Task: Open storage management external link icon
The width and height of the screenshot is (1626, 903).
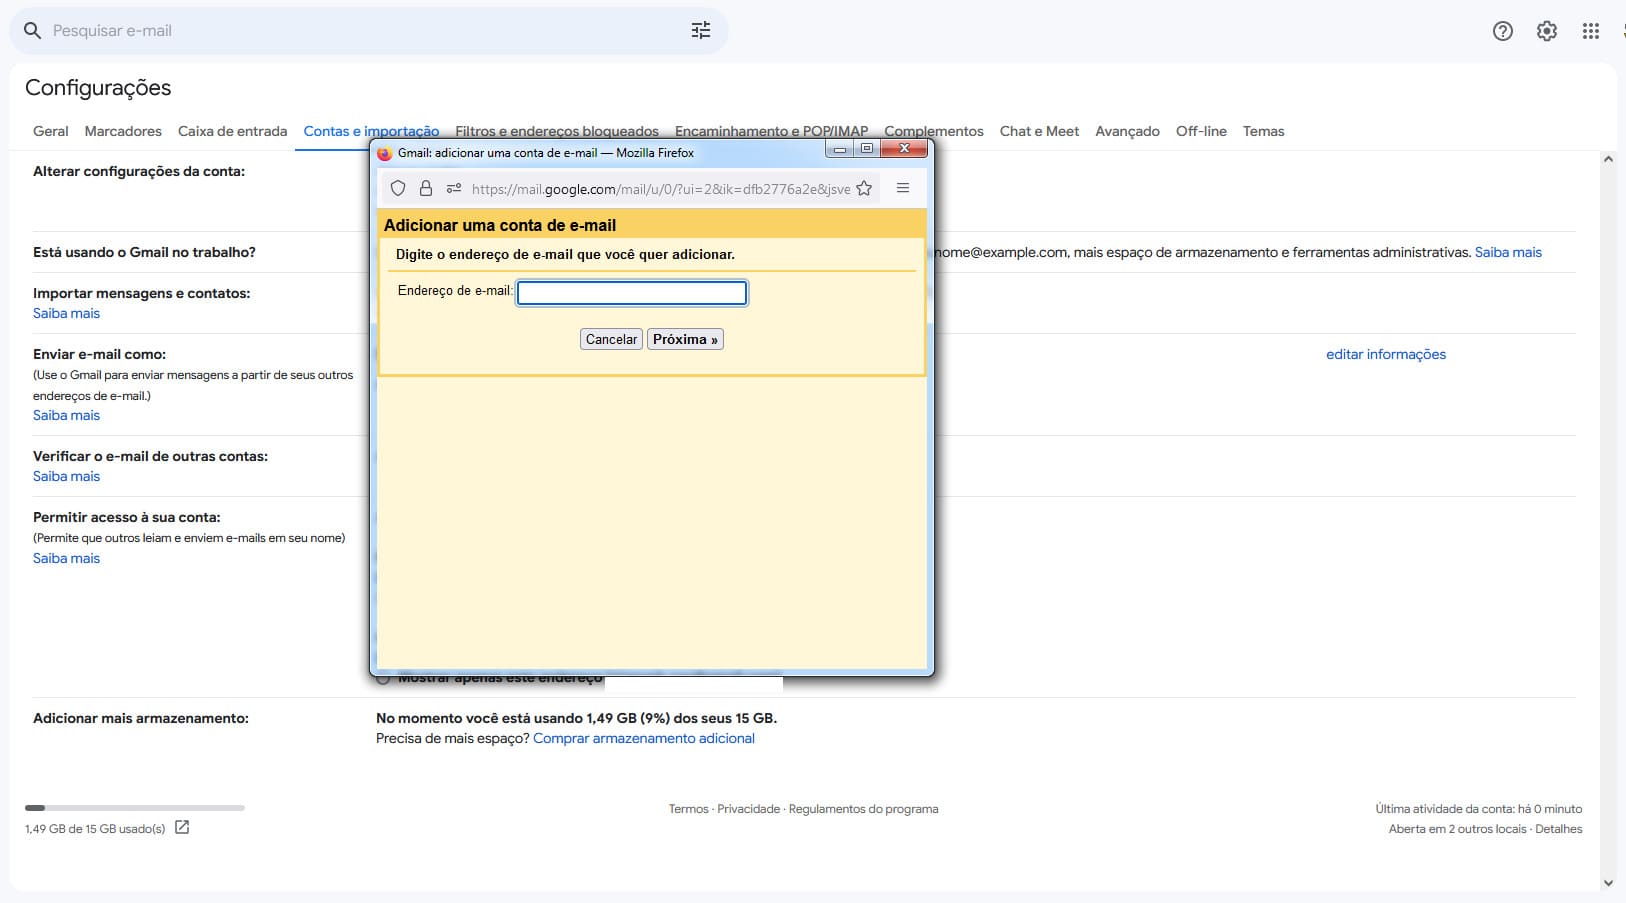Action: coord(182,828)
